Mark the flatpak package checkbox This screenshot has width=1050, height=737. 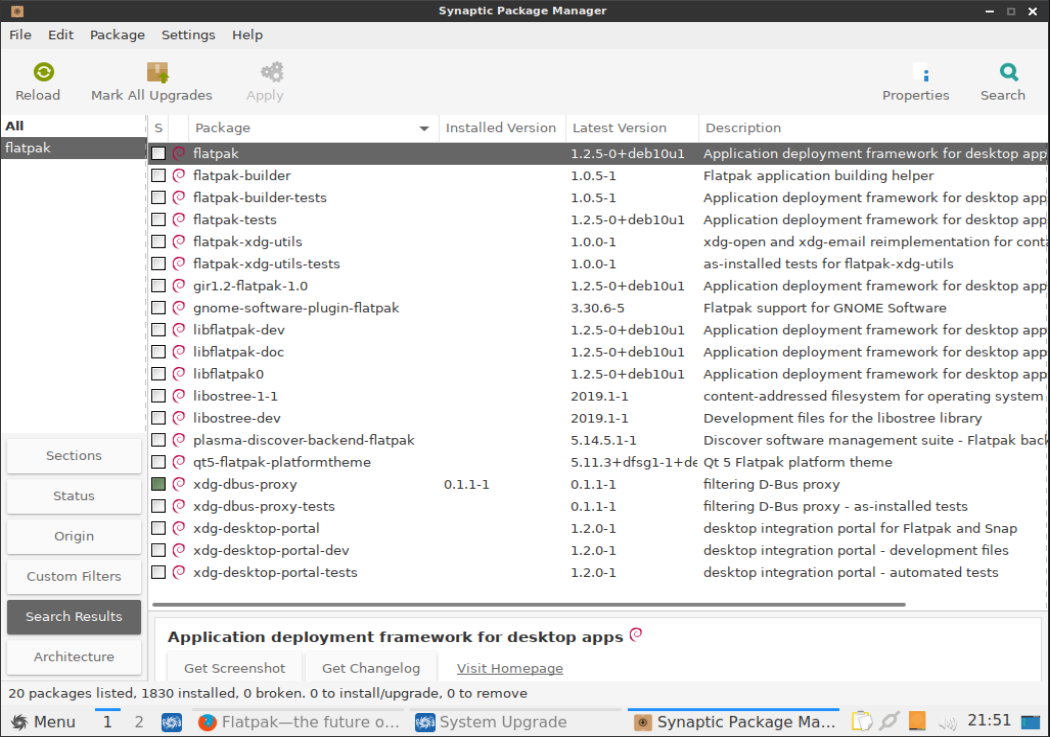[158, 153]
